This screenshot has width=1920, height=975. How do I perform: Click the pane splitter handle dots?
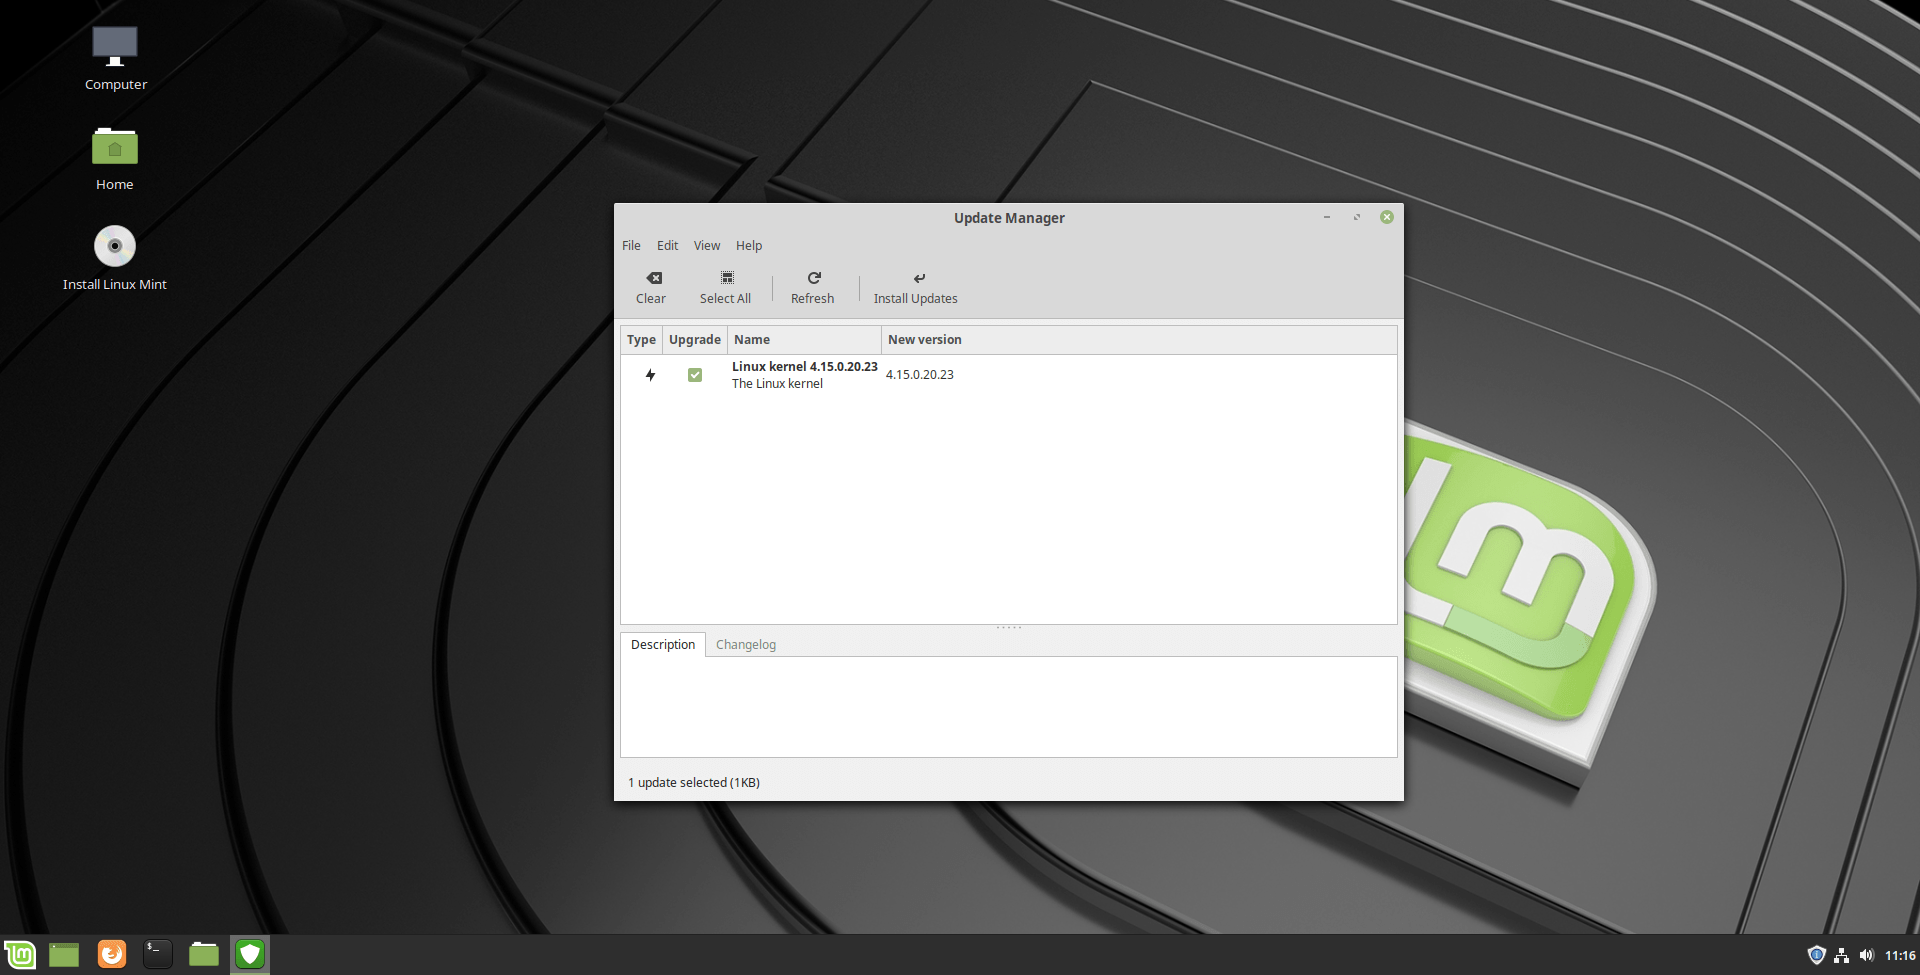pyautogui.click(x=1009, y=628)
